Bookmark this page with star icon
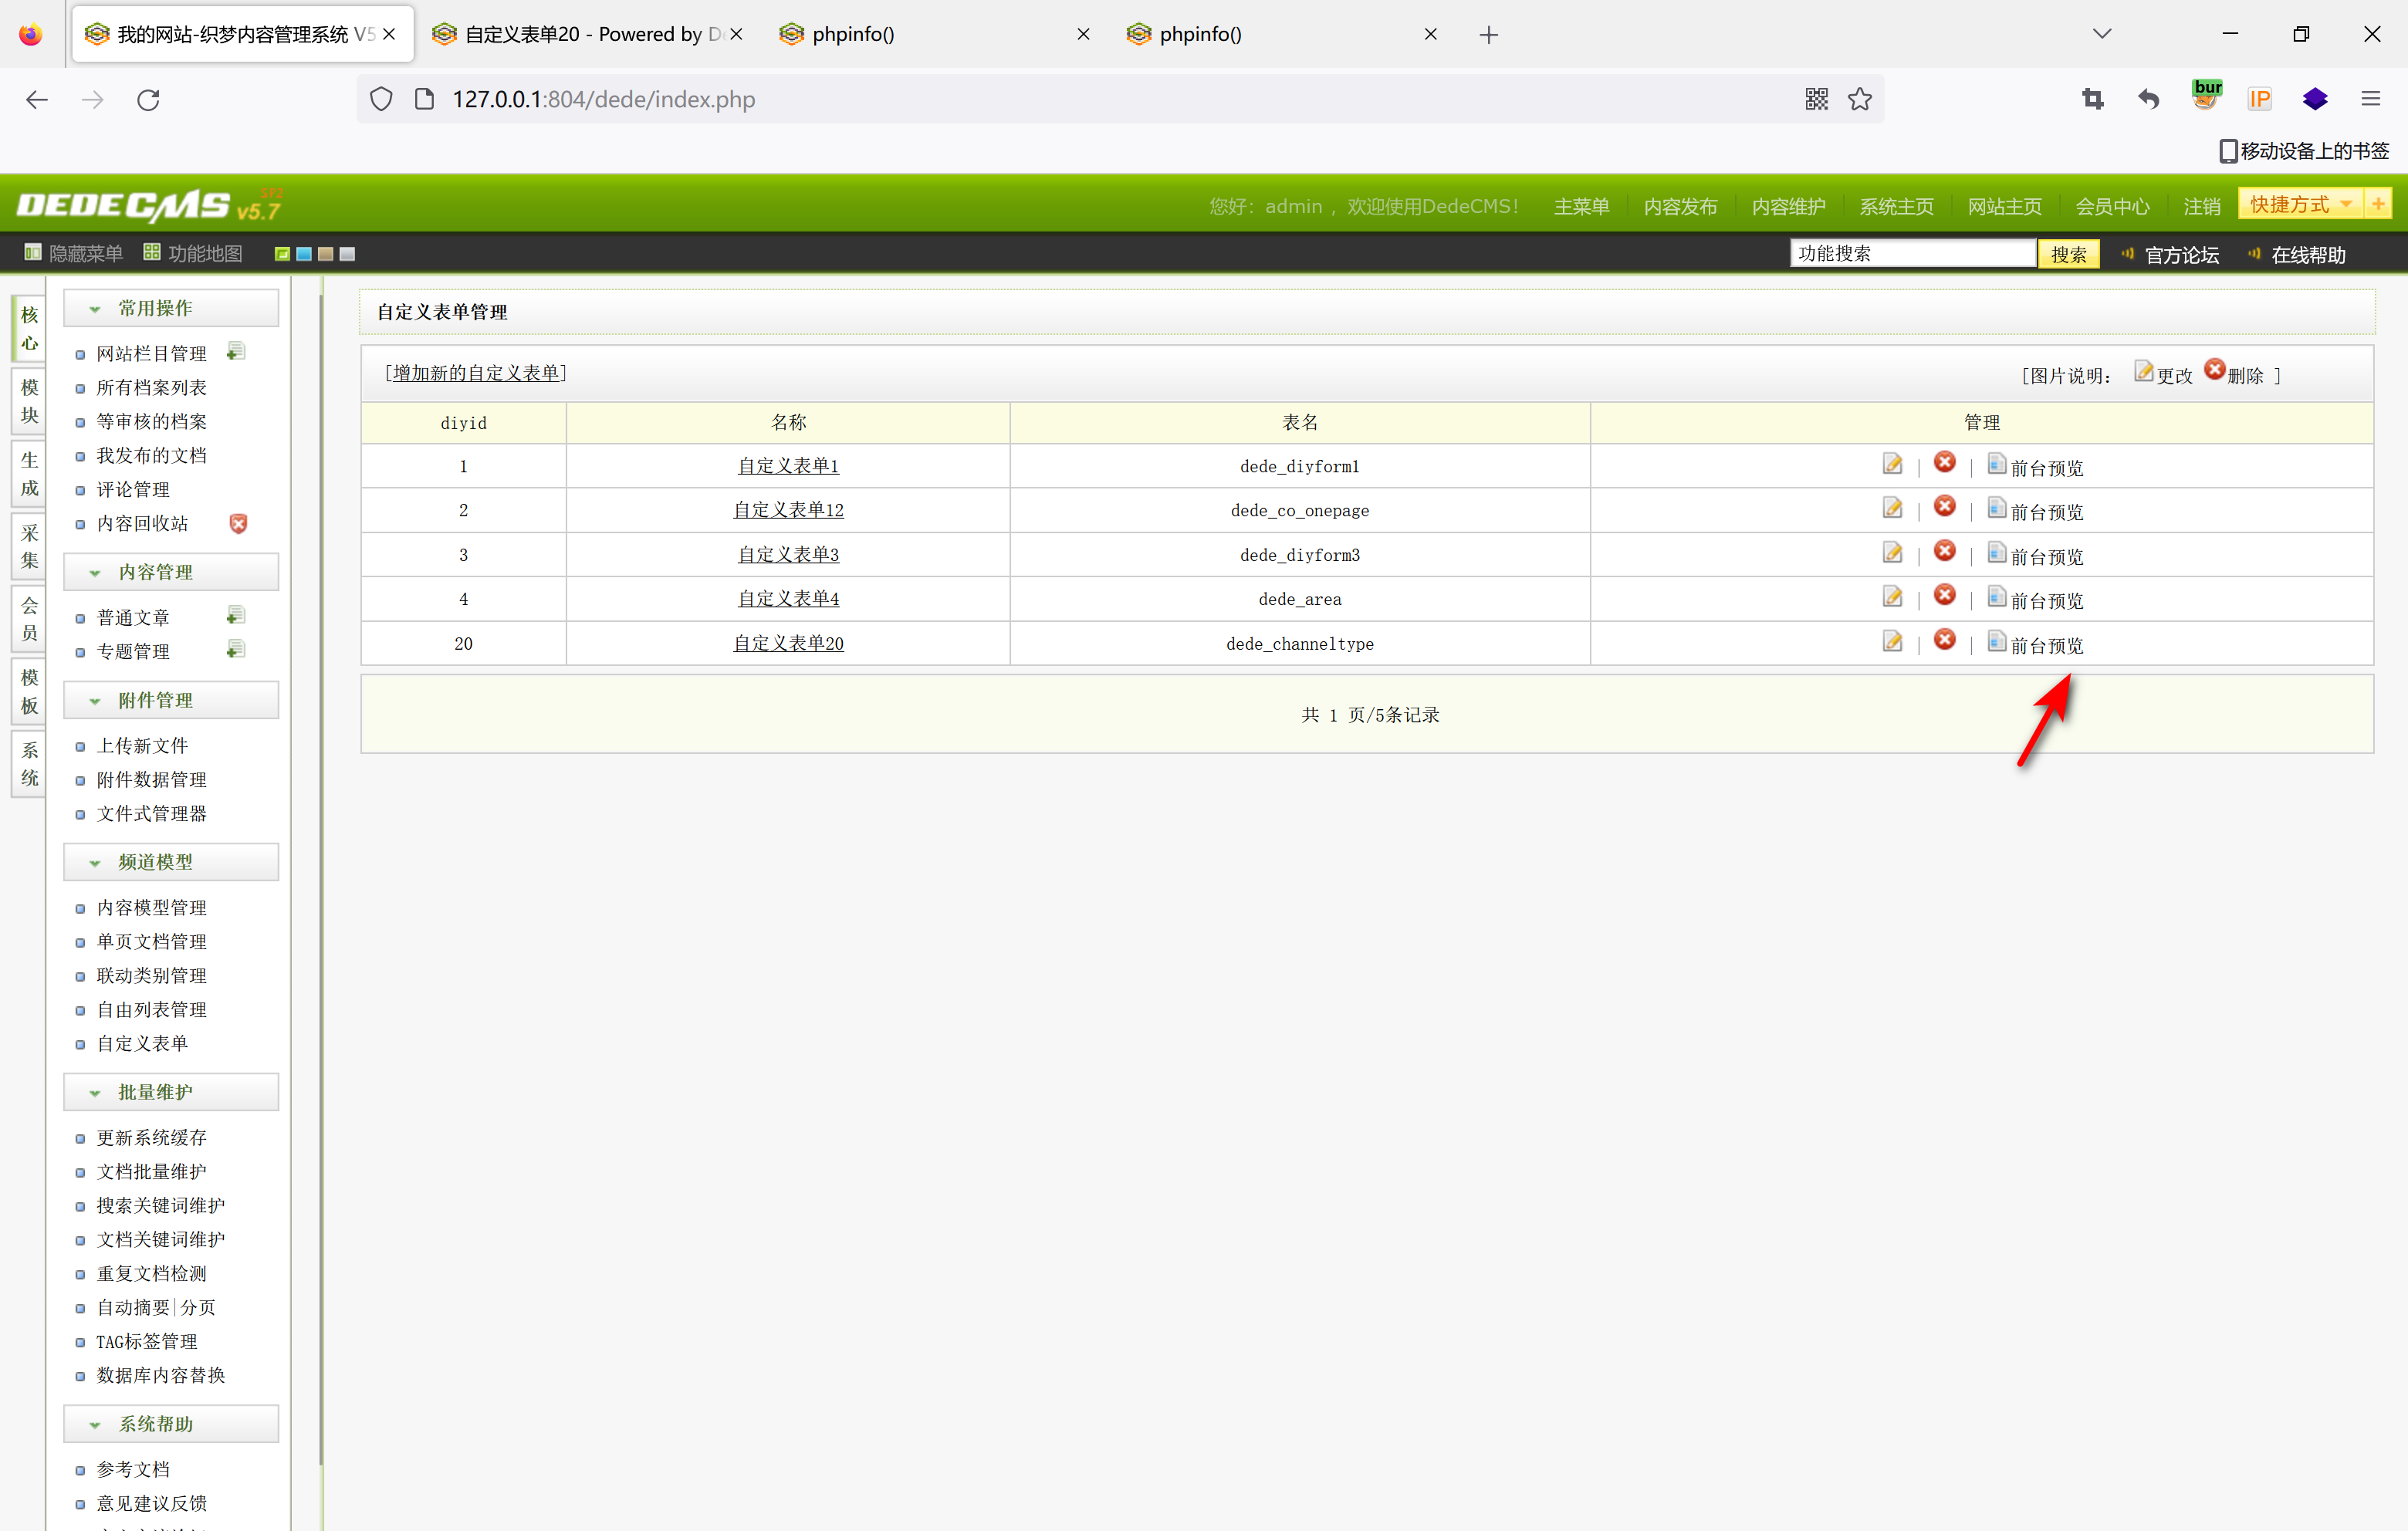Viewport: 2408px width, 1531px height. (x=1859, y=99)
